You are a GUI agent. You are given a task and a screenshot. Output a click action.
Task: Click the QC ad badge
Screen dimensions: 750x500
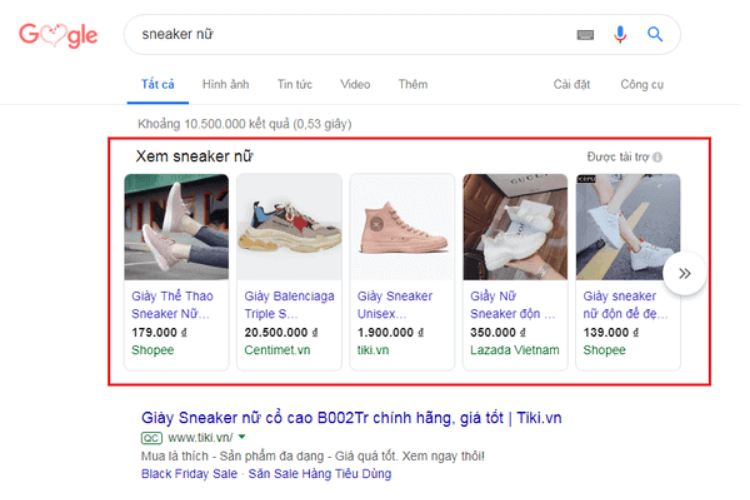[151, 438]
